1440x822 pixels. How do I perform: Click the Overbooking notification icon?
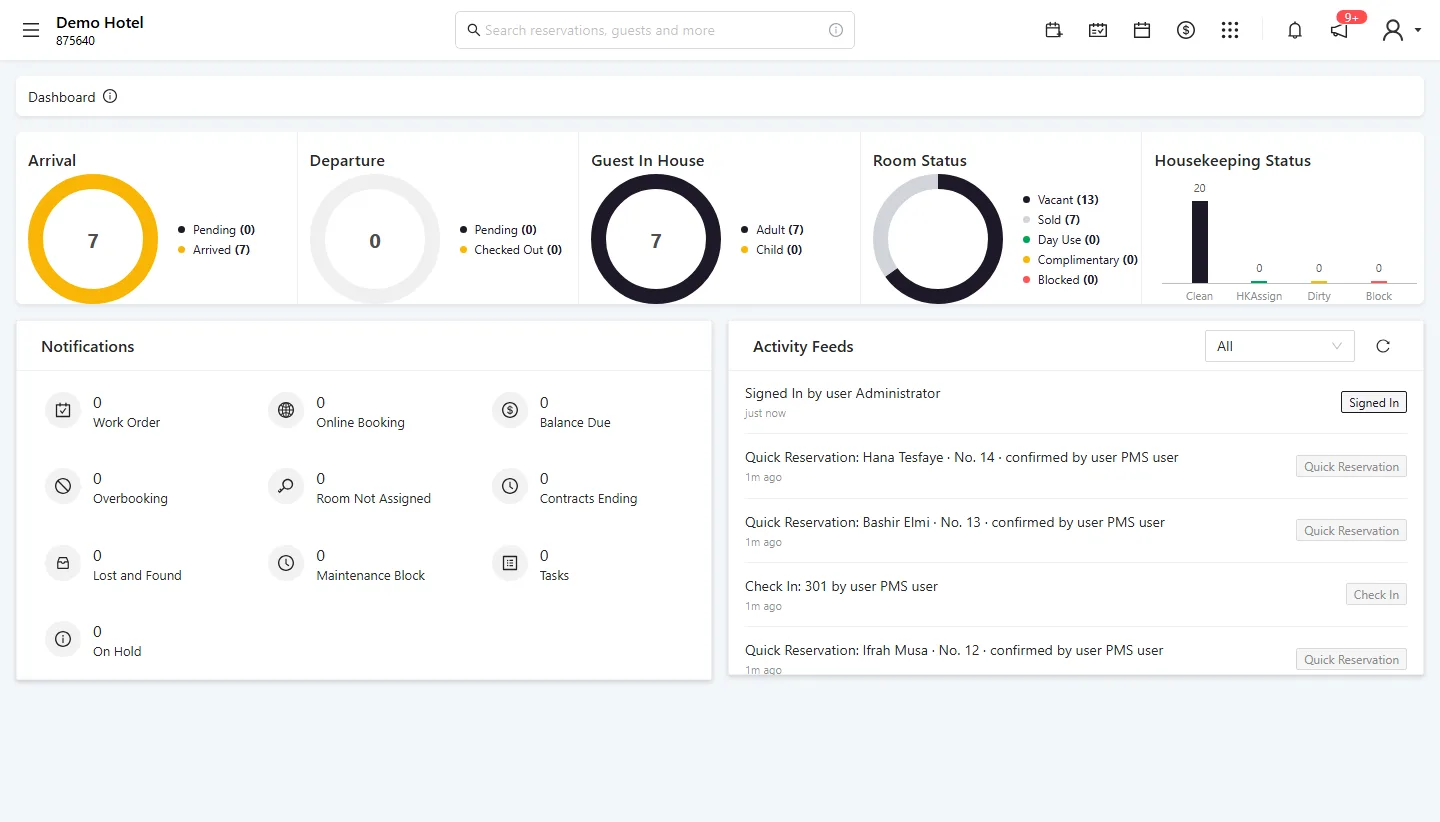tap(63, 486)
